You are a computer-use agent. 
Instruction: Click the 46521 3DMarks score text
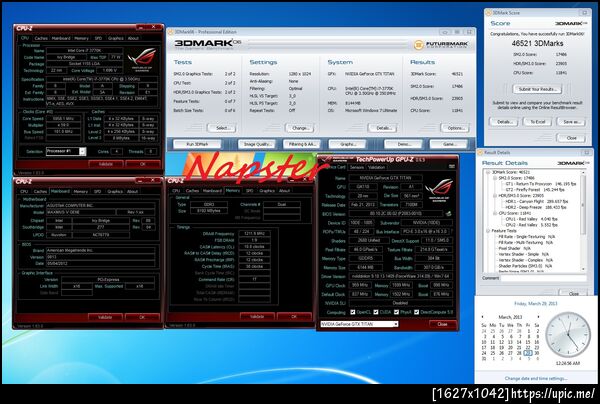[x=537, y=44]
